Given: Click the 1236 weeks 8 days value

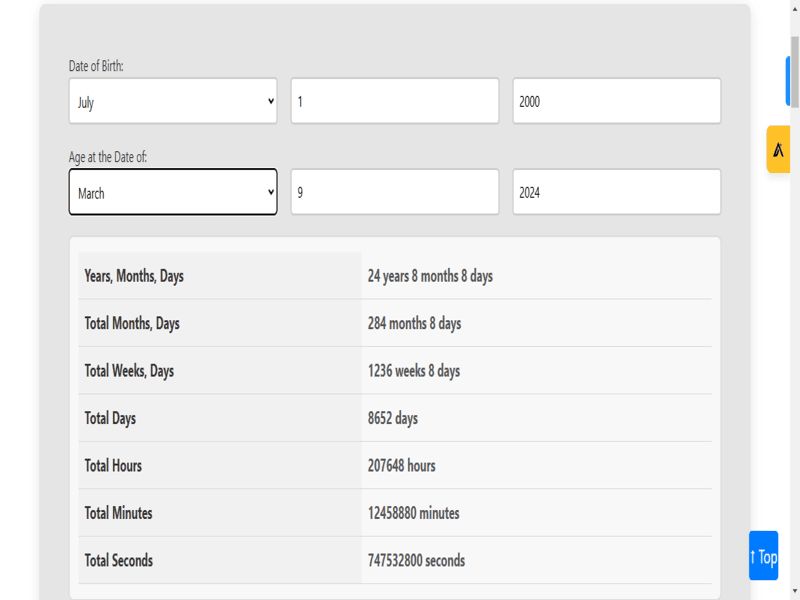Looking at the screenshot, I should (x=414, y=371).
